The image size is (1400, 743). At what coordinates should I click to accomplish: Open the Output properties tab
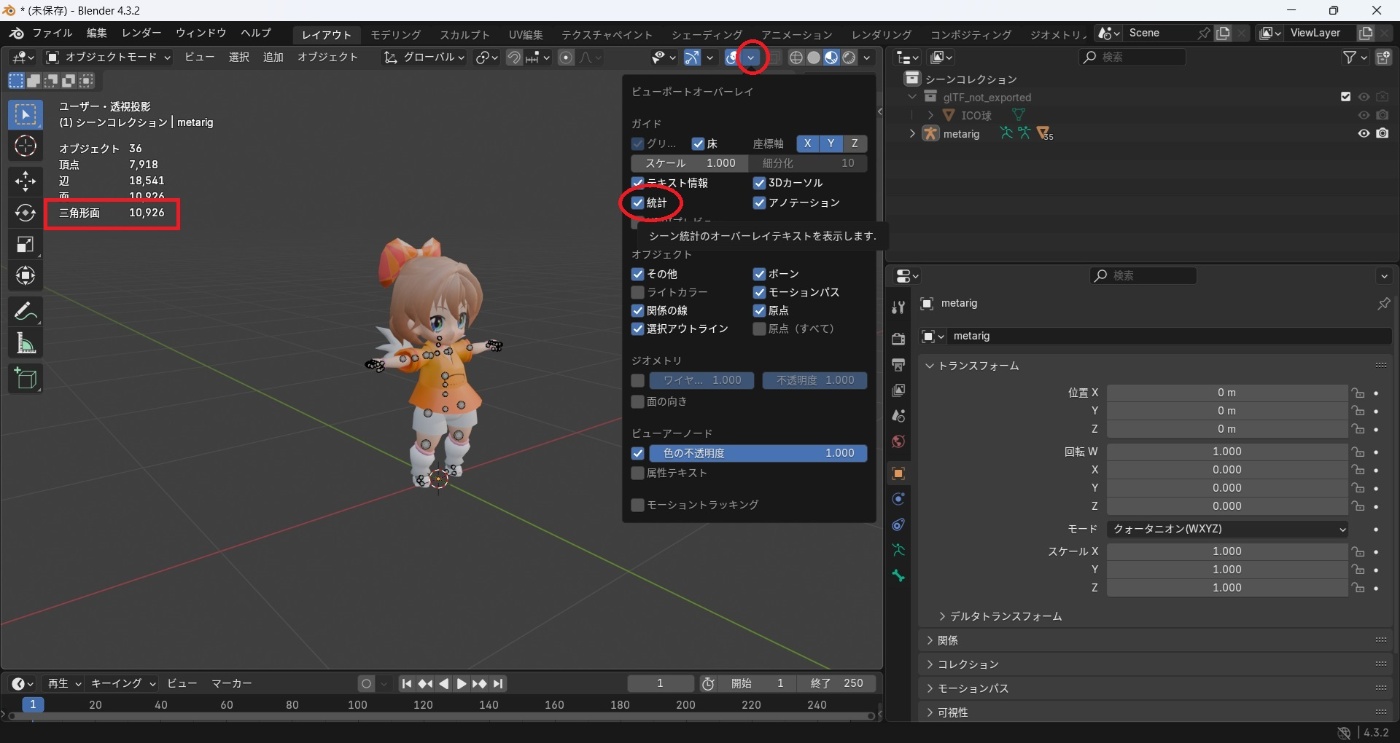(898, 364)
